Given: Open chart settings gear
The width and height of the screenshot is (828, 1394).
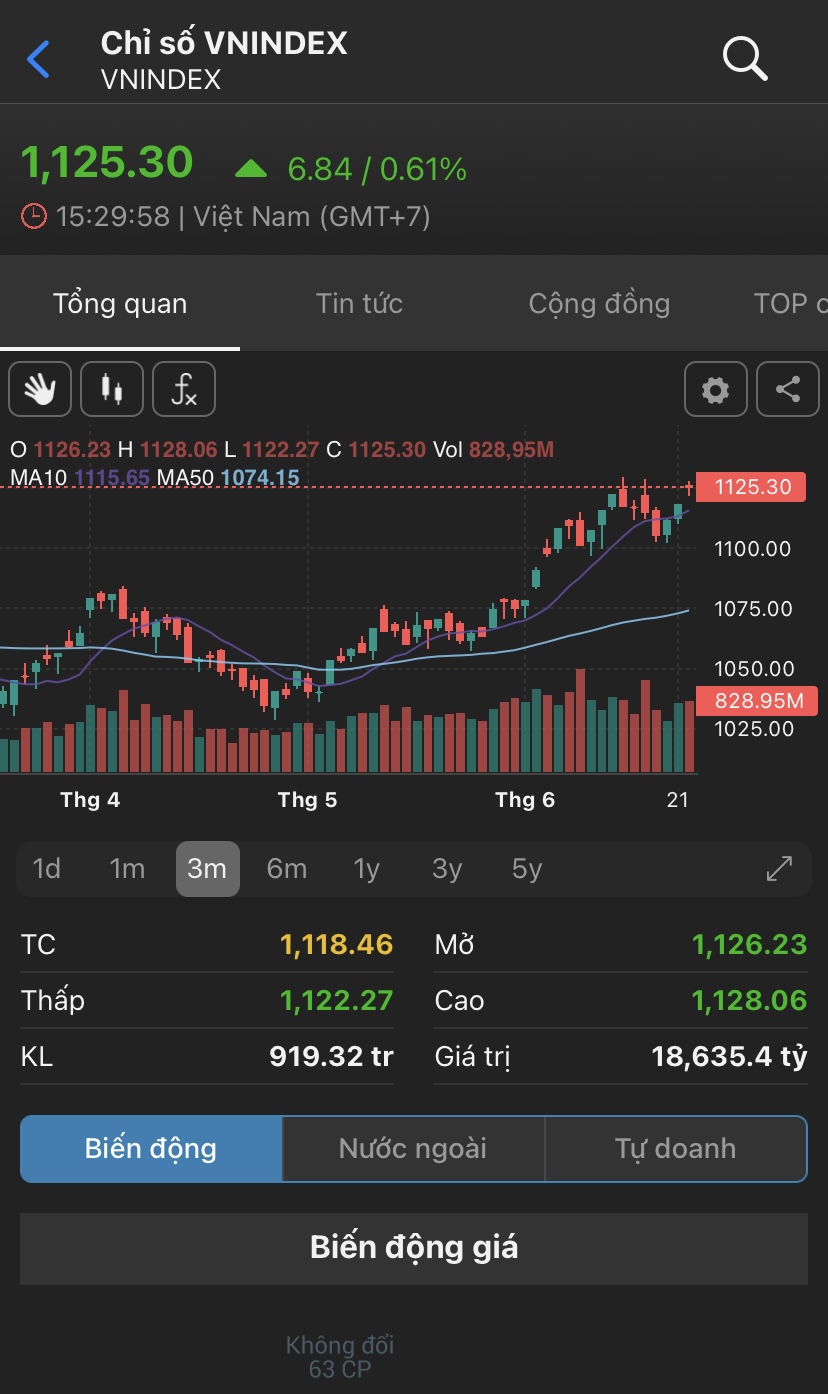Looking at the screenshot, I should [x=716, y=389].
